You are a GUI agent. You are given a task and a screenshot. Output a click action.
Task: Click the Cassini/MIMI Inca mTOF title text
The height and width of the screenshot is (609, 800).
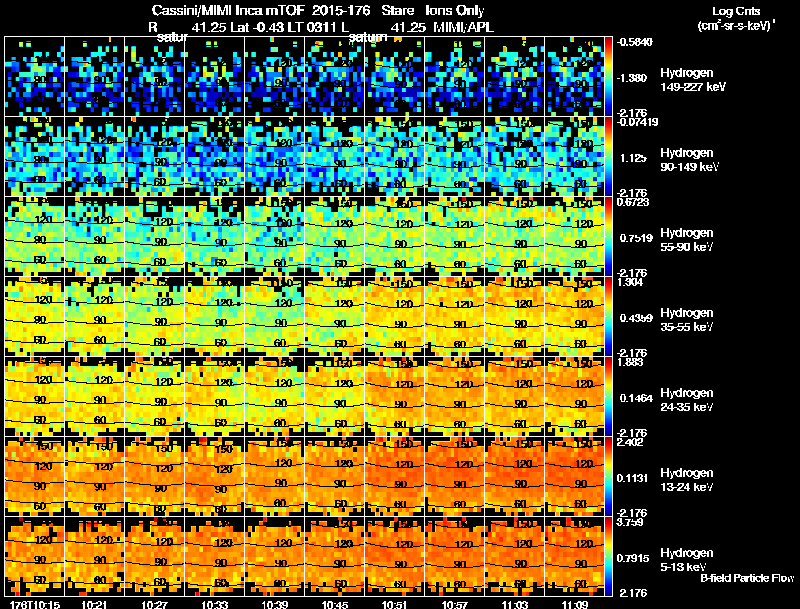pos(229,10)
